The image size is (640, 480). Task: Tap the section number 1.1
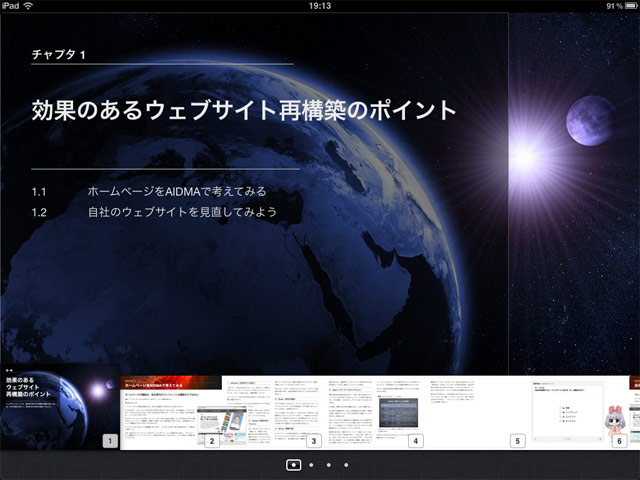pos(39,191)
